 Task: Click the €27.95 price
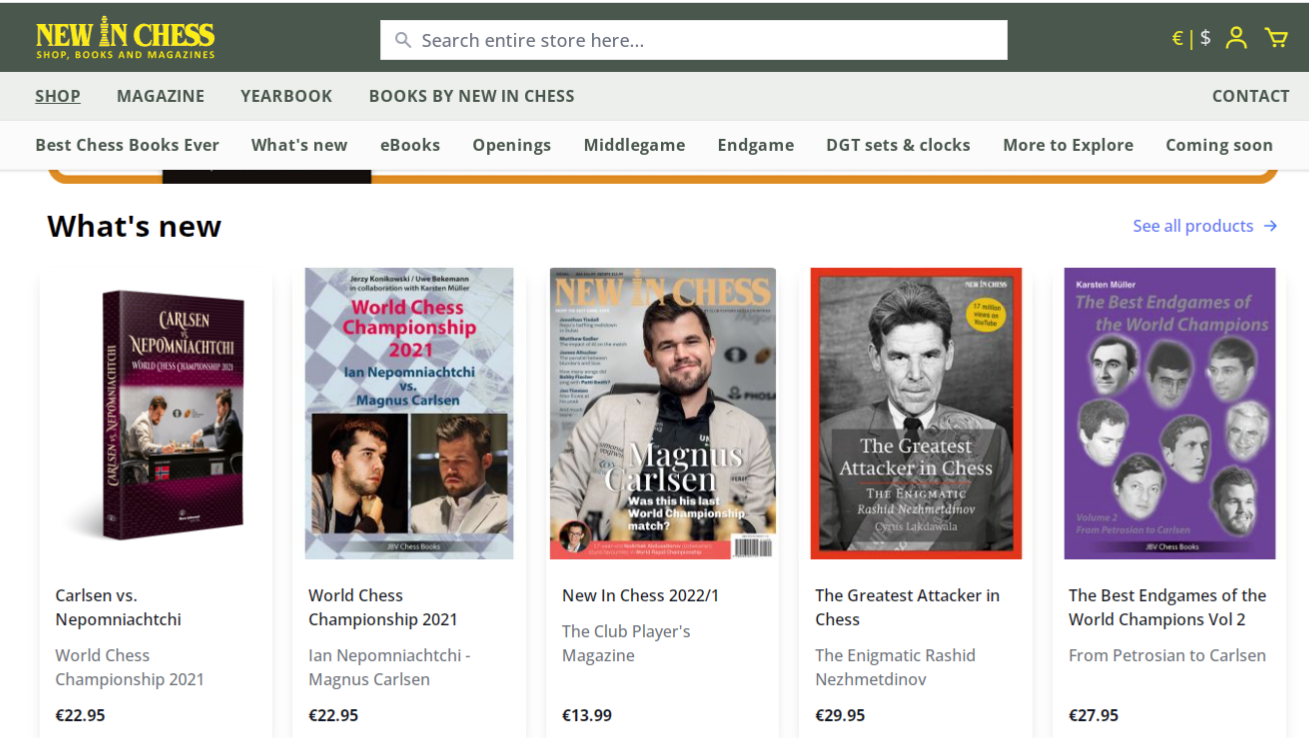[1093, 715]
